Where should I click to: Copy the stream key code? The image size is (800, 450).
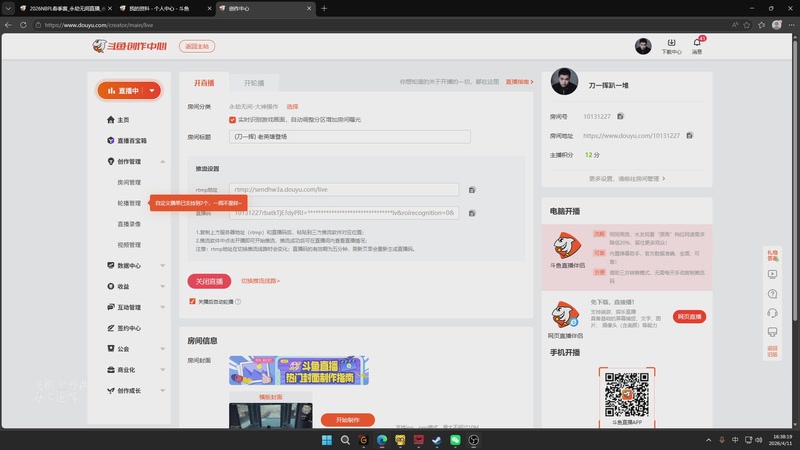click(x=472, y=213)
